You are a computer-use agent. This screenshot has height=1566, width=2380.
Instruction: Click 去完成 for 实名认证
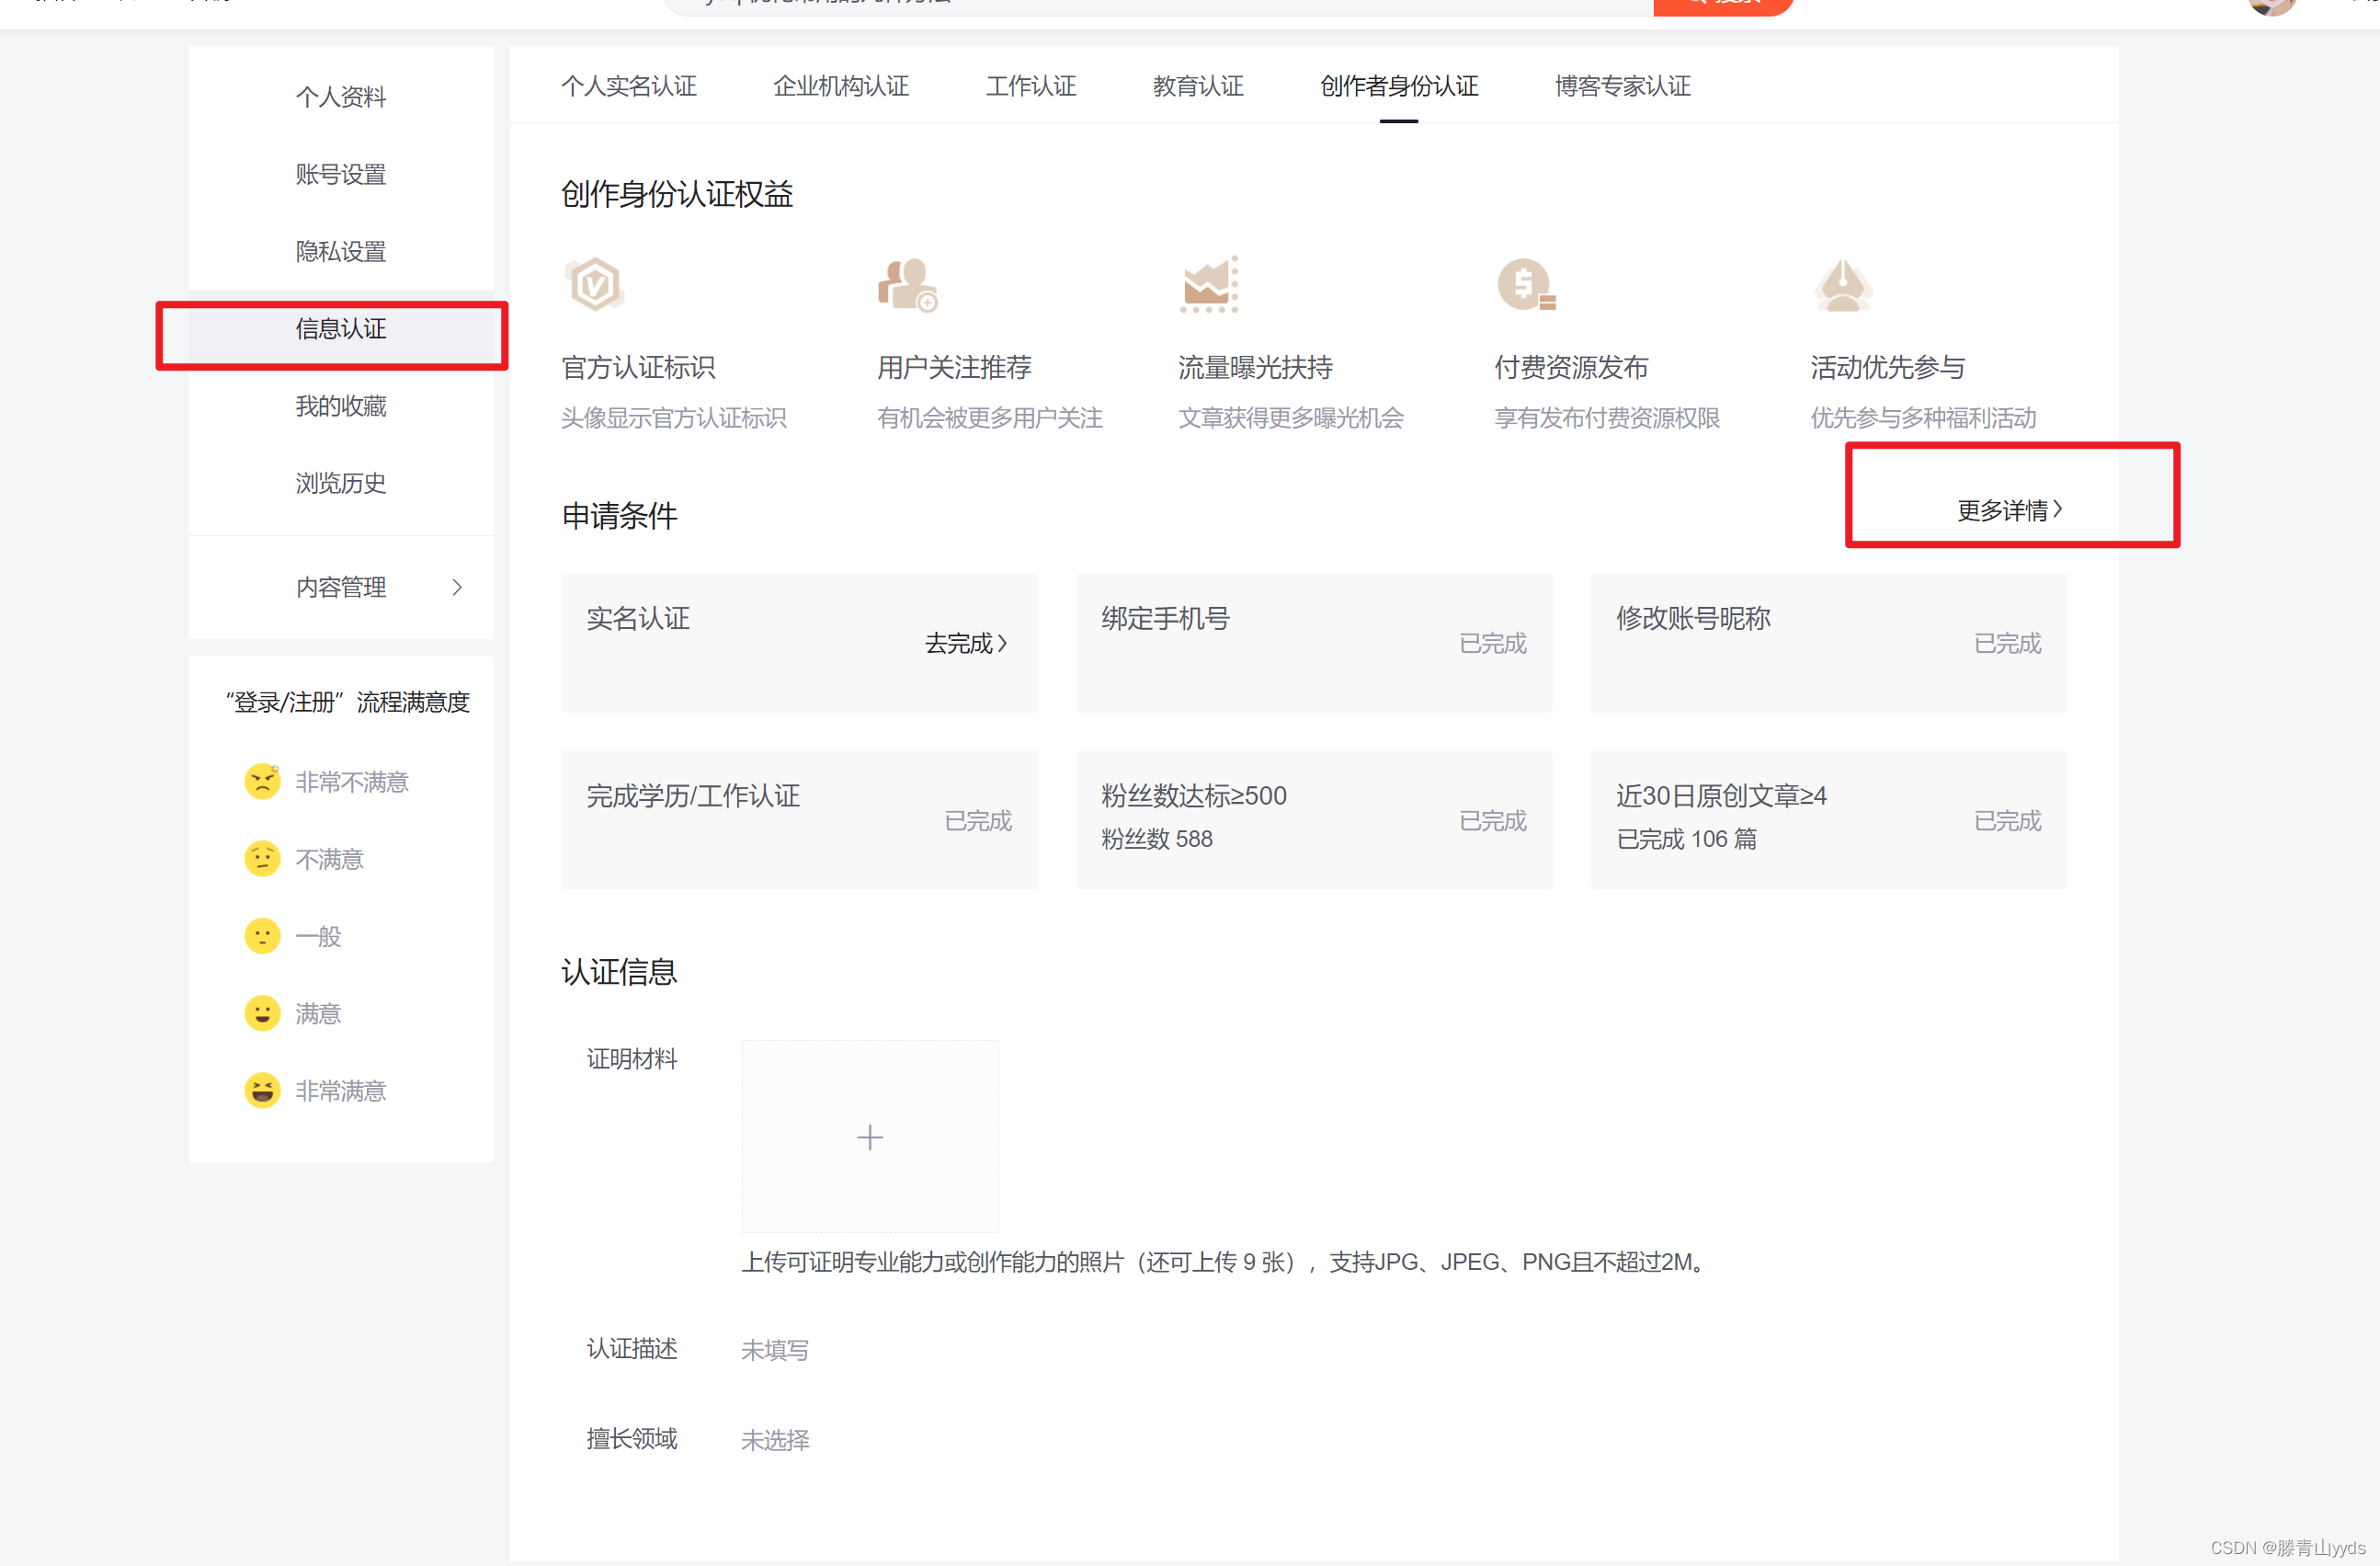coord(966,643)
